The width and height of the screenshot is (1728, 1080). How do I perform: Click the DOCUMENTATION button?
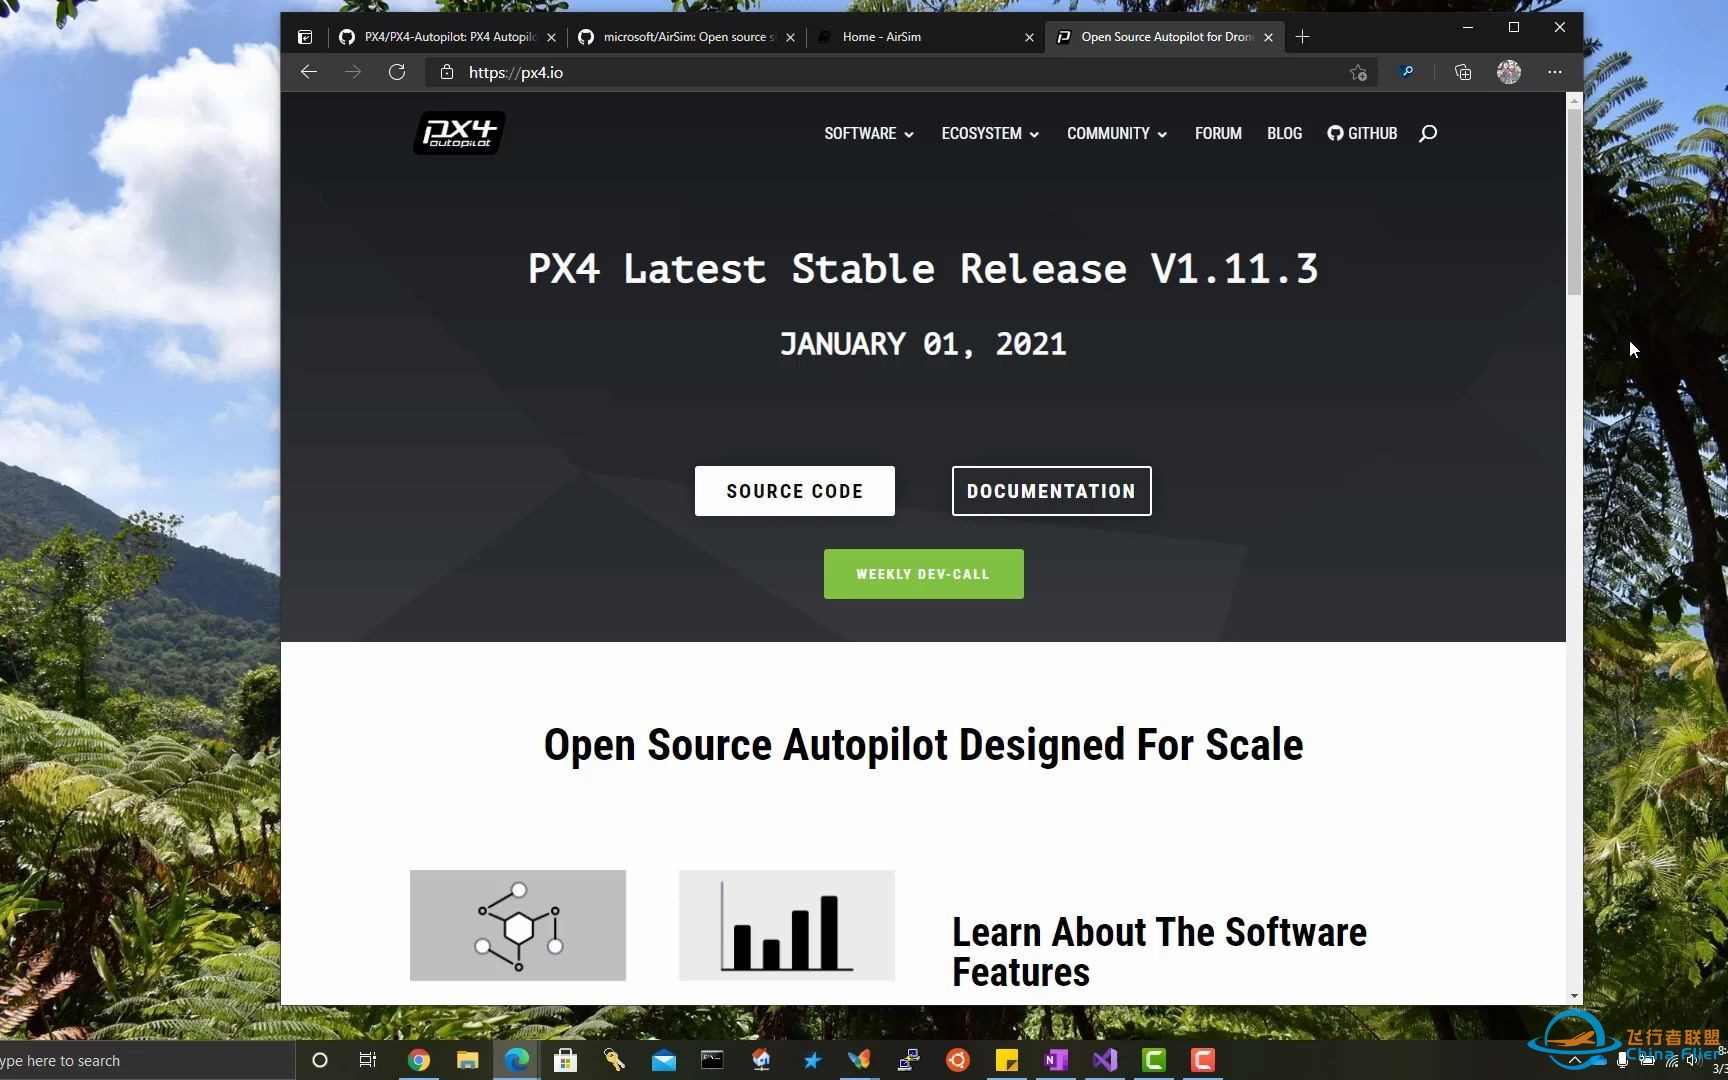click(x=1051, y=491)
